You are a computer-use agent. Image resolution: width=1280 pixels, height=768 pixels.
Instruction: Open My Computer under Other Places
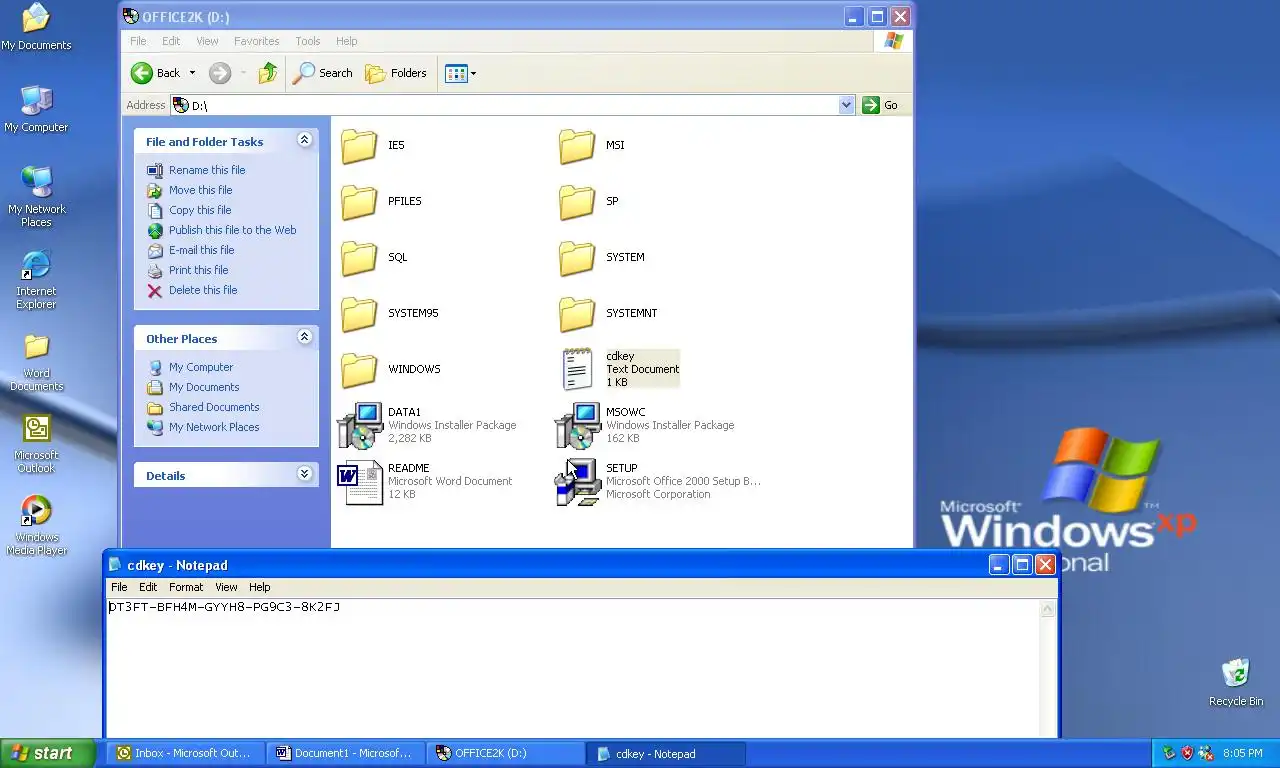[201, 367]
